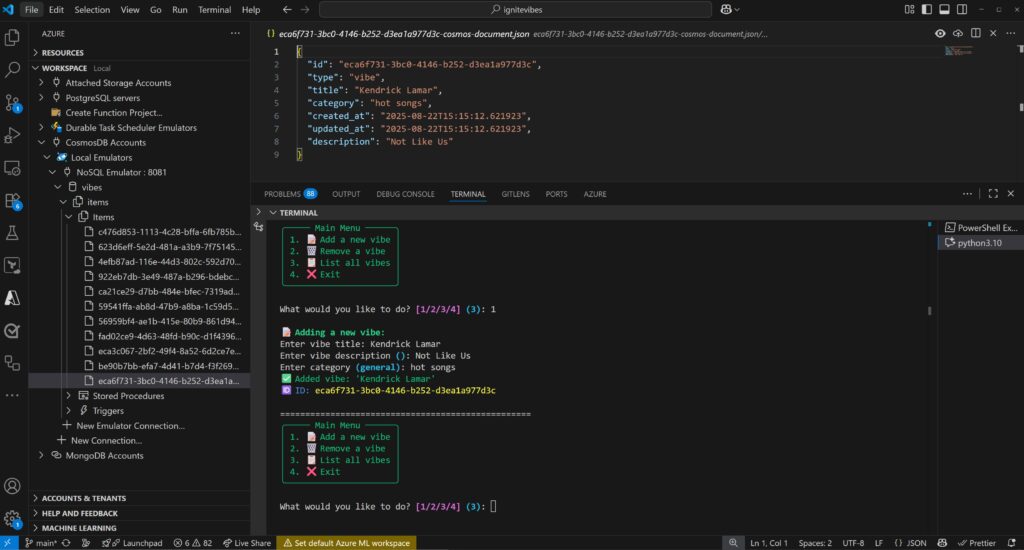Screen dimensions: 1024x550
Task: Click the main branch indicator
Action: click(x=40, y=543)
